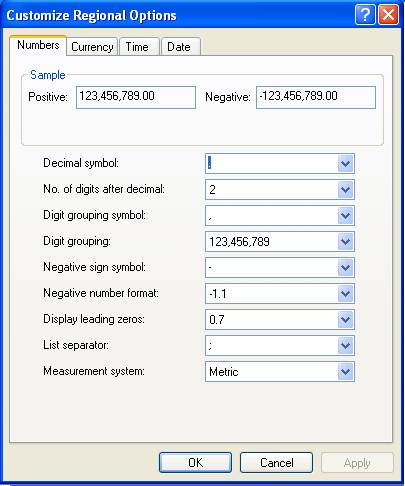
Task: Open the Digit grouping symbol dropdown arrow
Action: click(345, 216)
